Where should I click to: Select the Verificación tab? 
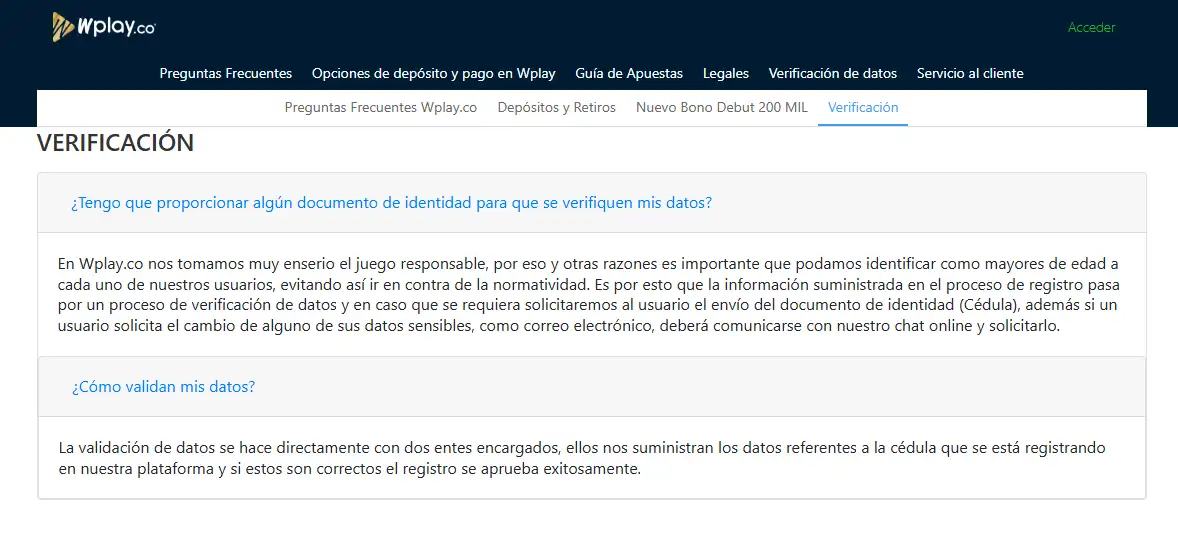coord(863,107)
